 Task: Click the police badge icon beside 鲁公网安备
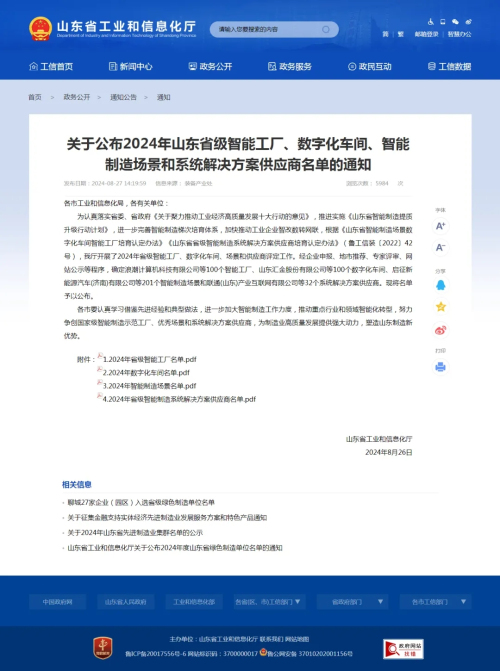[x=263, y=653]
